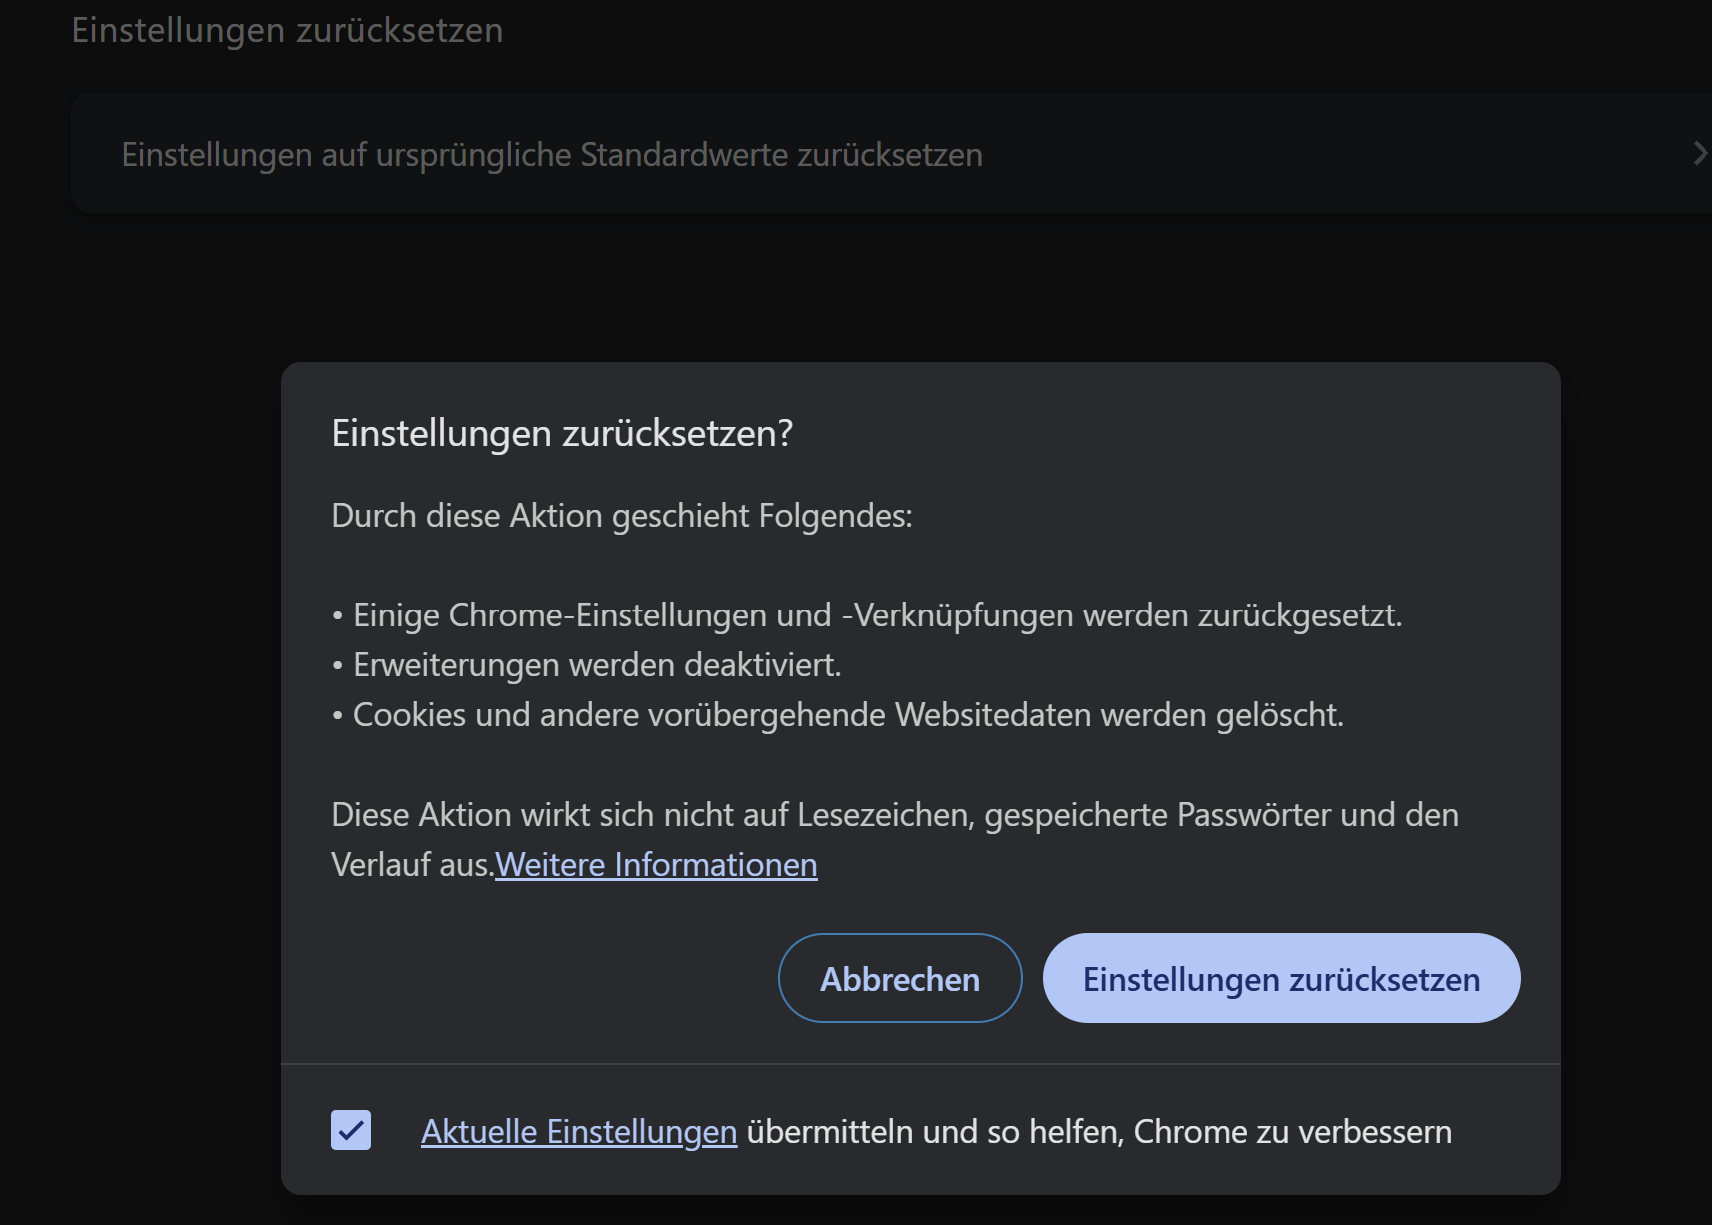Confirm with the blue Einstellungen zurücksetzen button
The height and width of the screenshot is (1225, 1712).
click(x=1281, y=978)
